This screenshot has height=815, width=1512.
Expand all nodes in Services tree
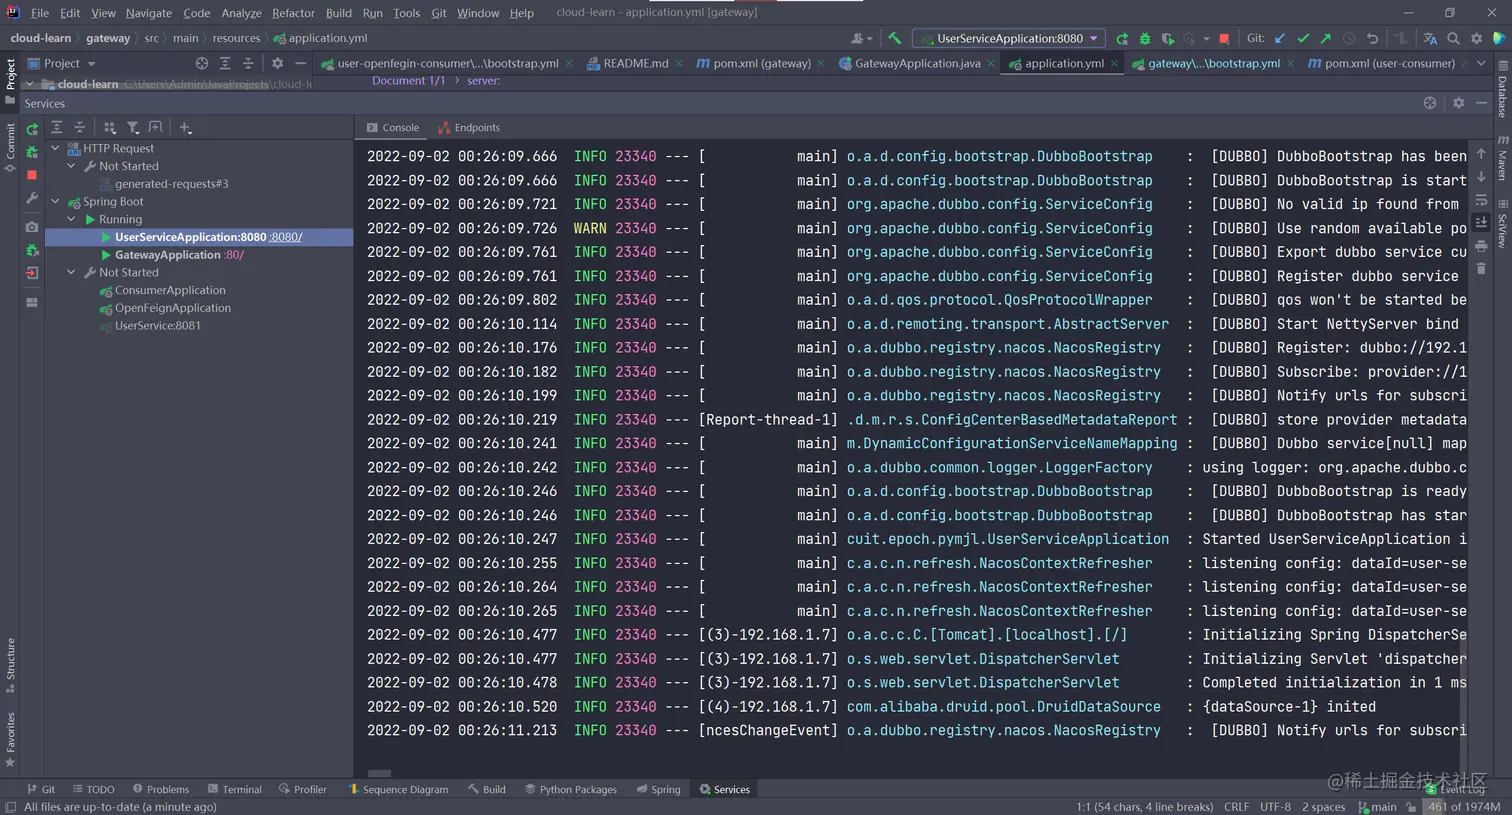(57, 128)
